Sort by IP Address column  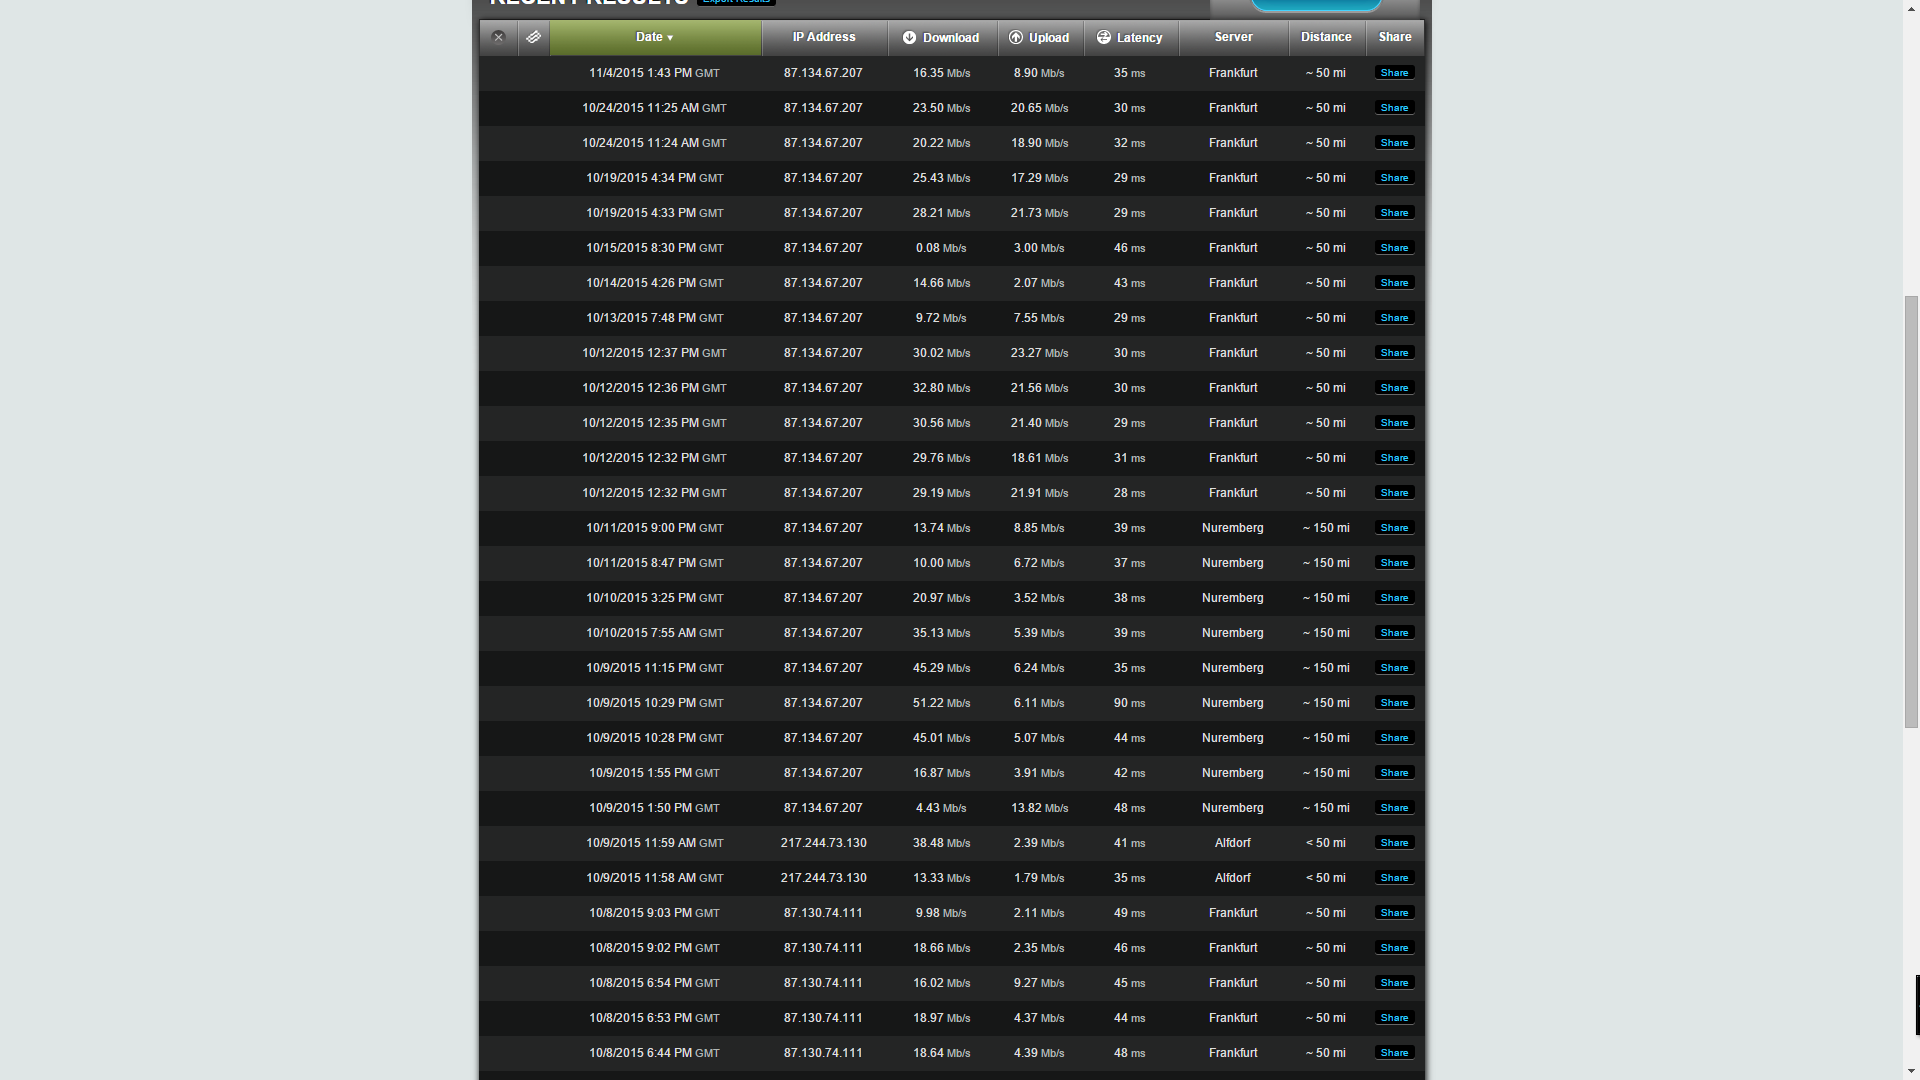(x=824, y=37)
